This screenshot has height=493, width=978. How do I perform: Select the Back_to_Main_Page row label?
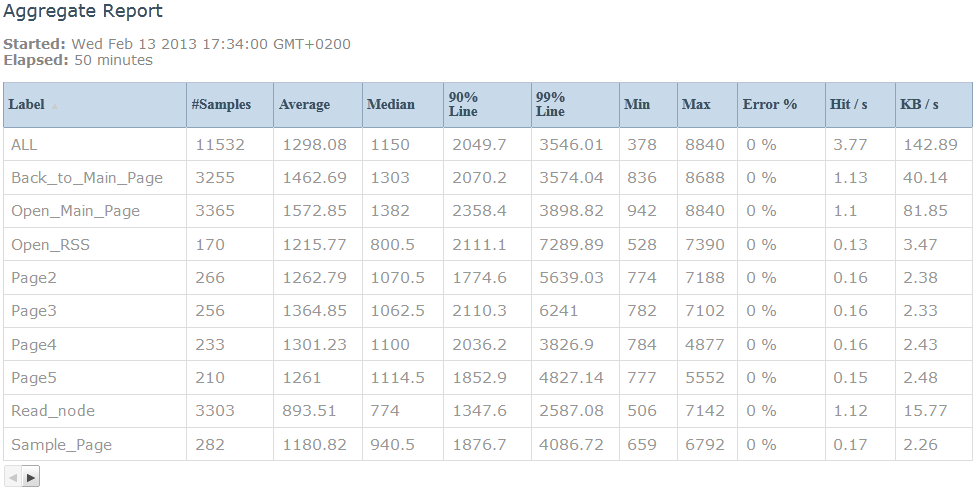(x=87, y=178)
